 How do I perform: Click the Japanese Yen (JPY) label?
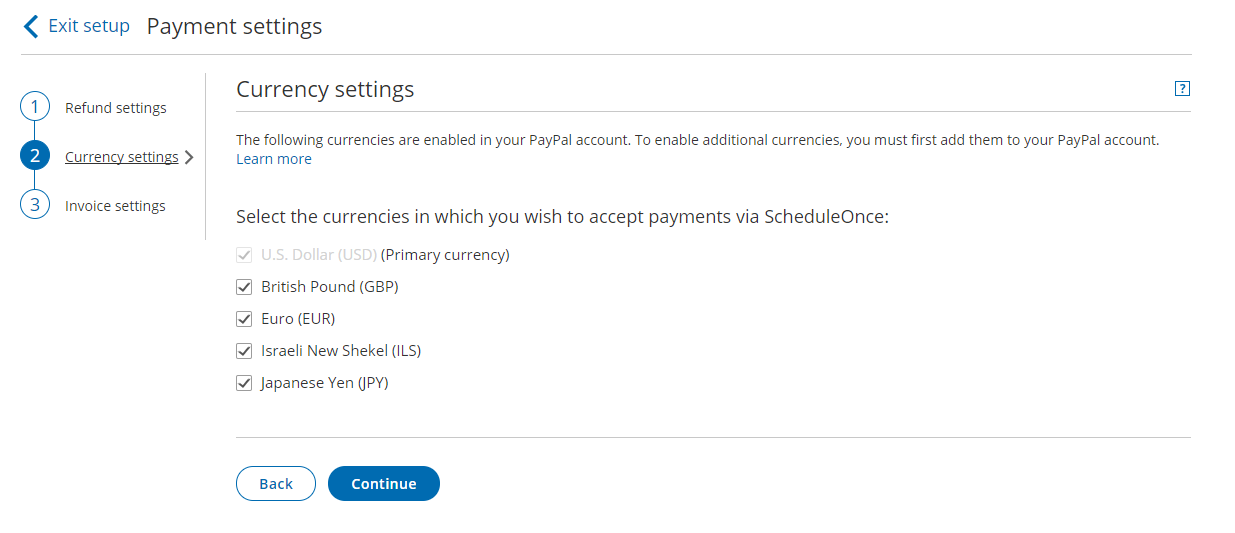coord(324,383)
